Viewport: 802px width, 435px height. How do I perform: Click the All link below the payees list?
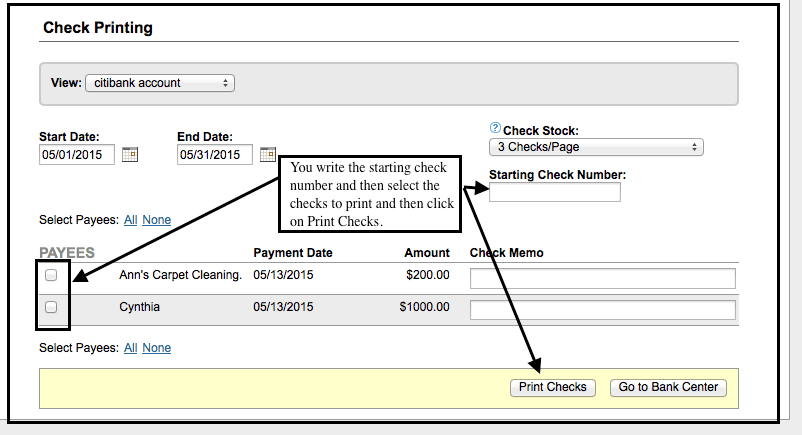[130, 348]
